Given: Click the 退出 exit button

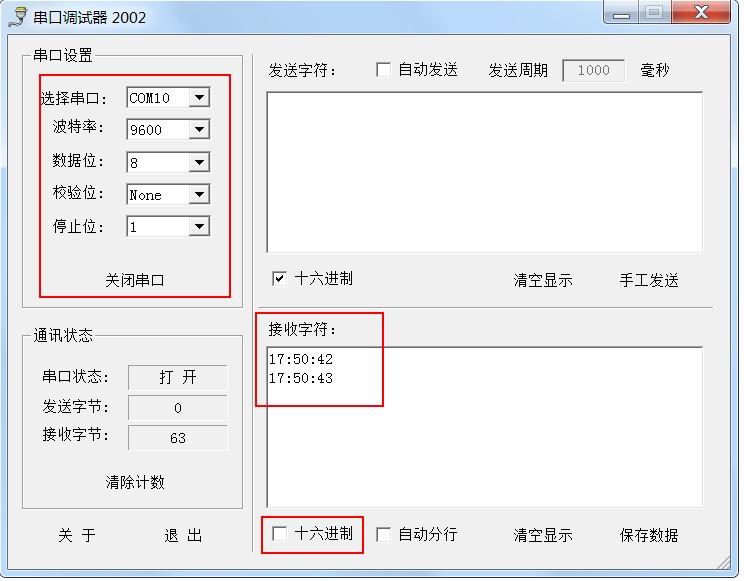Looking at the screenshot, I should (183, 536).
